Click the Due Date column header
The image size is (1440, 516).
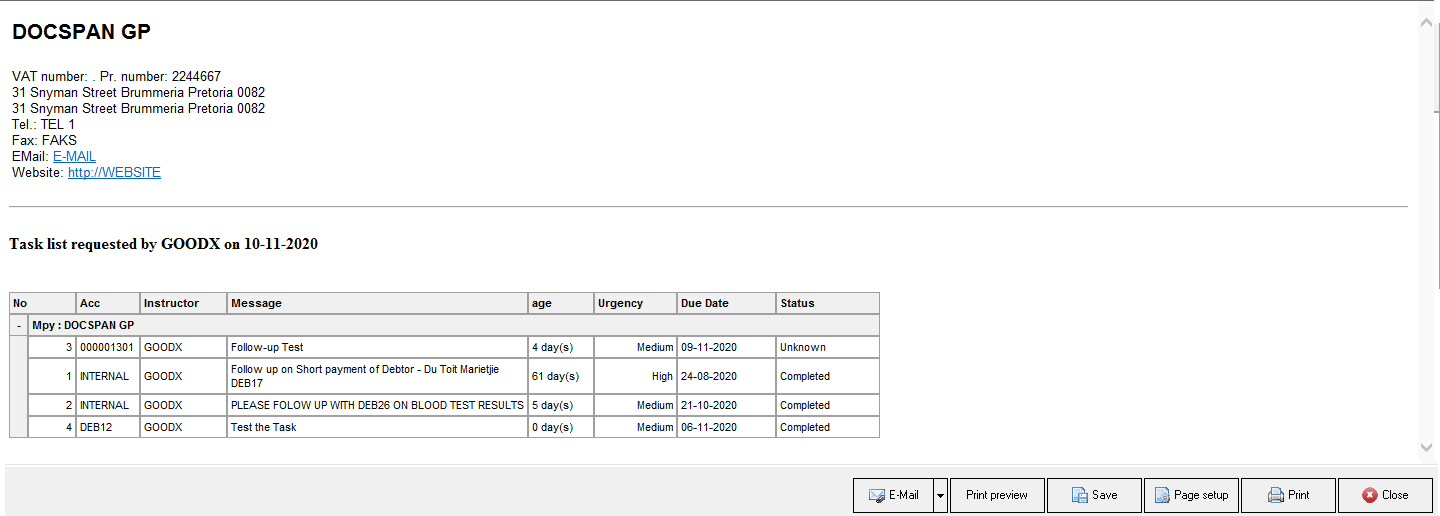tap(705, 303)
